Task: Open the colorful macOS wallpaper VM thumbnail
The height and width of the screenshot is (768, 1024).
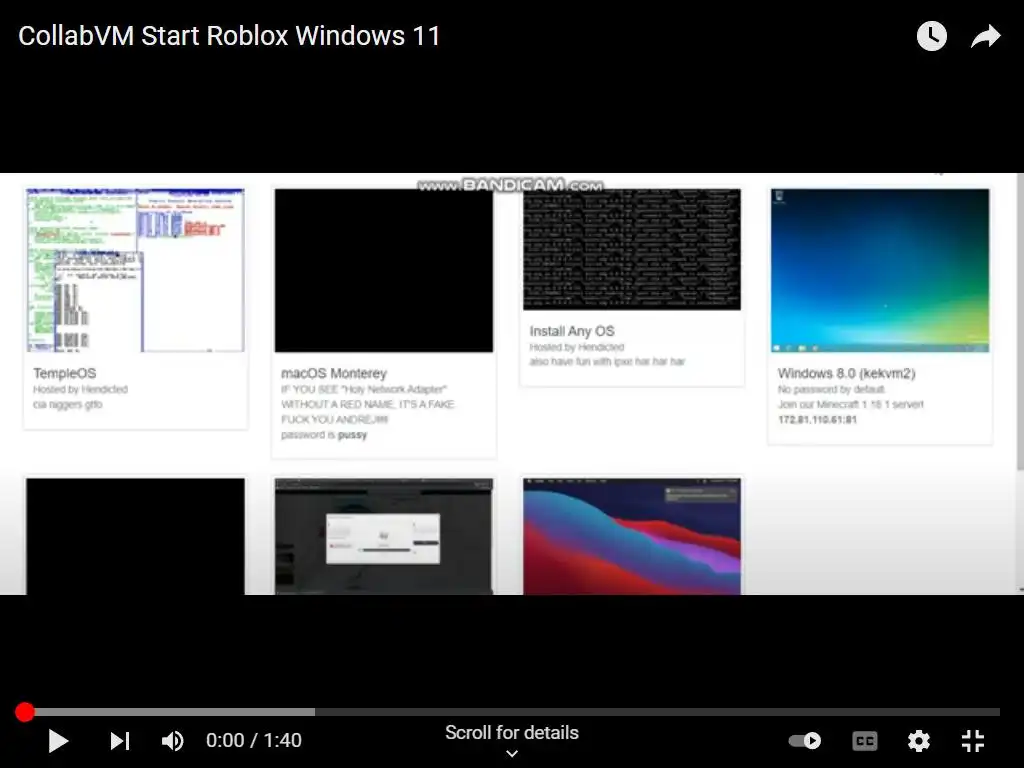Action: pos(632,536)
